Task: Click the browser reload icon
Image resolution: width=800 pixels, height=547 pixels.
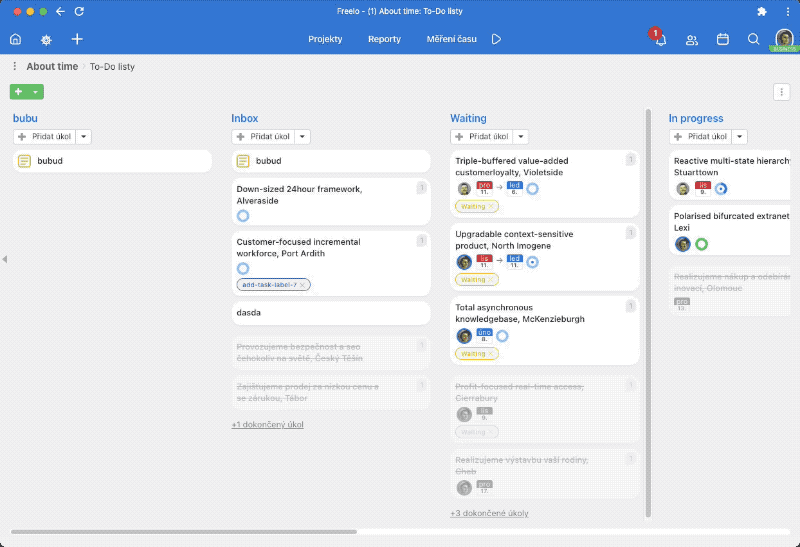Action: 79,11
